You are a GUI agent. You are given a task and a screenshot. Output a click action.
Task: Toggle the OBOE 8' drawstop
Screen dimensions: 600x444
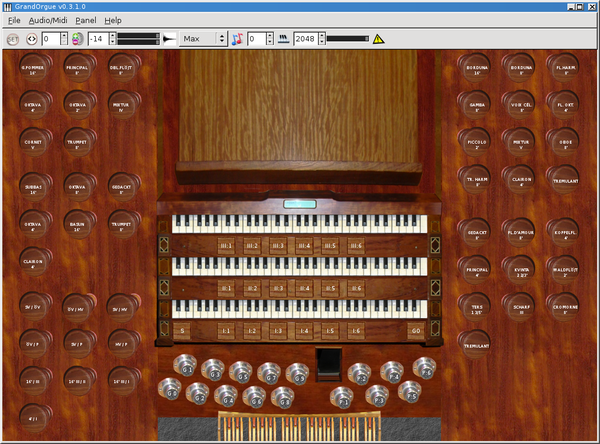click(x=562, y=142)
